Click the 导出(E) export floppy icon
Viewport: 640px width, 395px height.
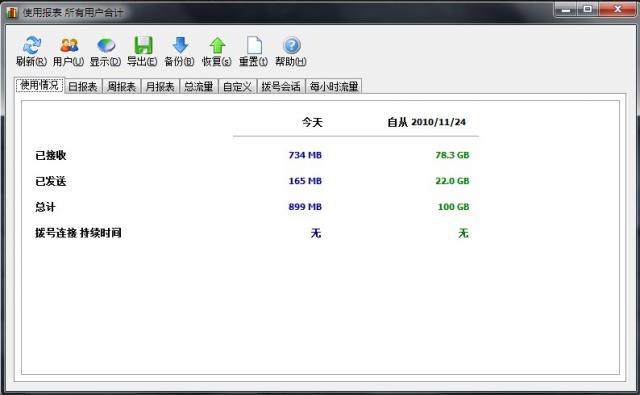pyautogui.click(x=143, y=45)
